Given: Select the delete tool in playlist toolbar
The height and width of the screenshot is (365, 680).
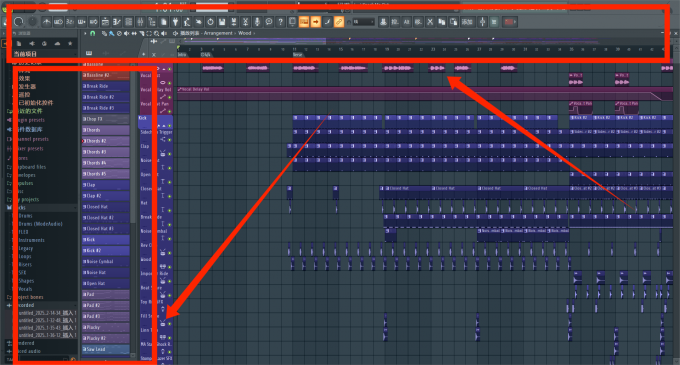Looking at the screenshot, I should click(119, 33).
